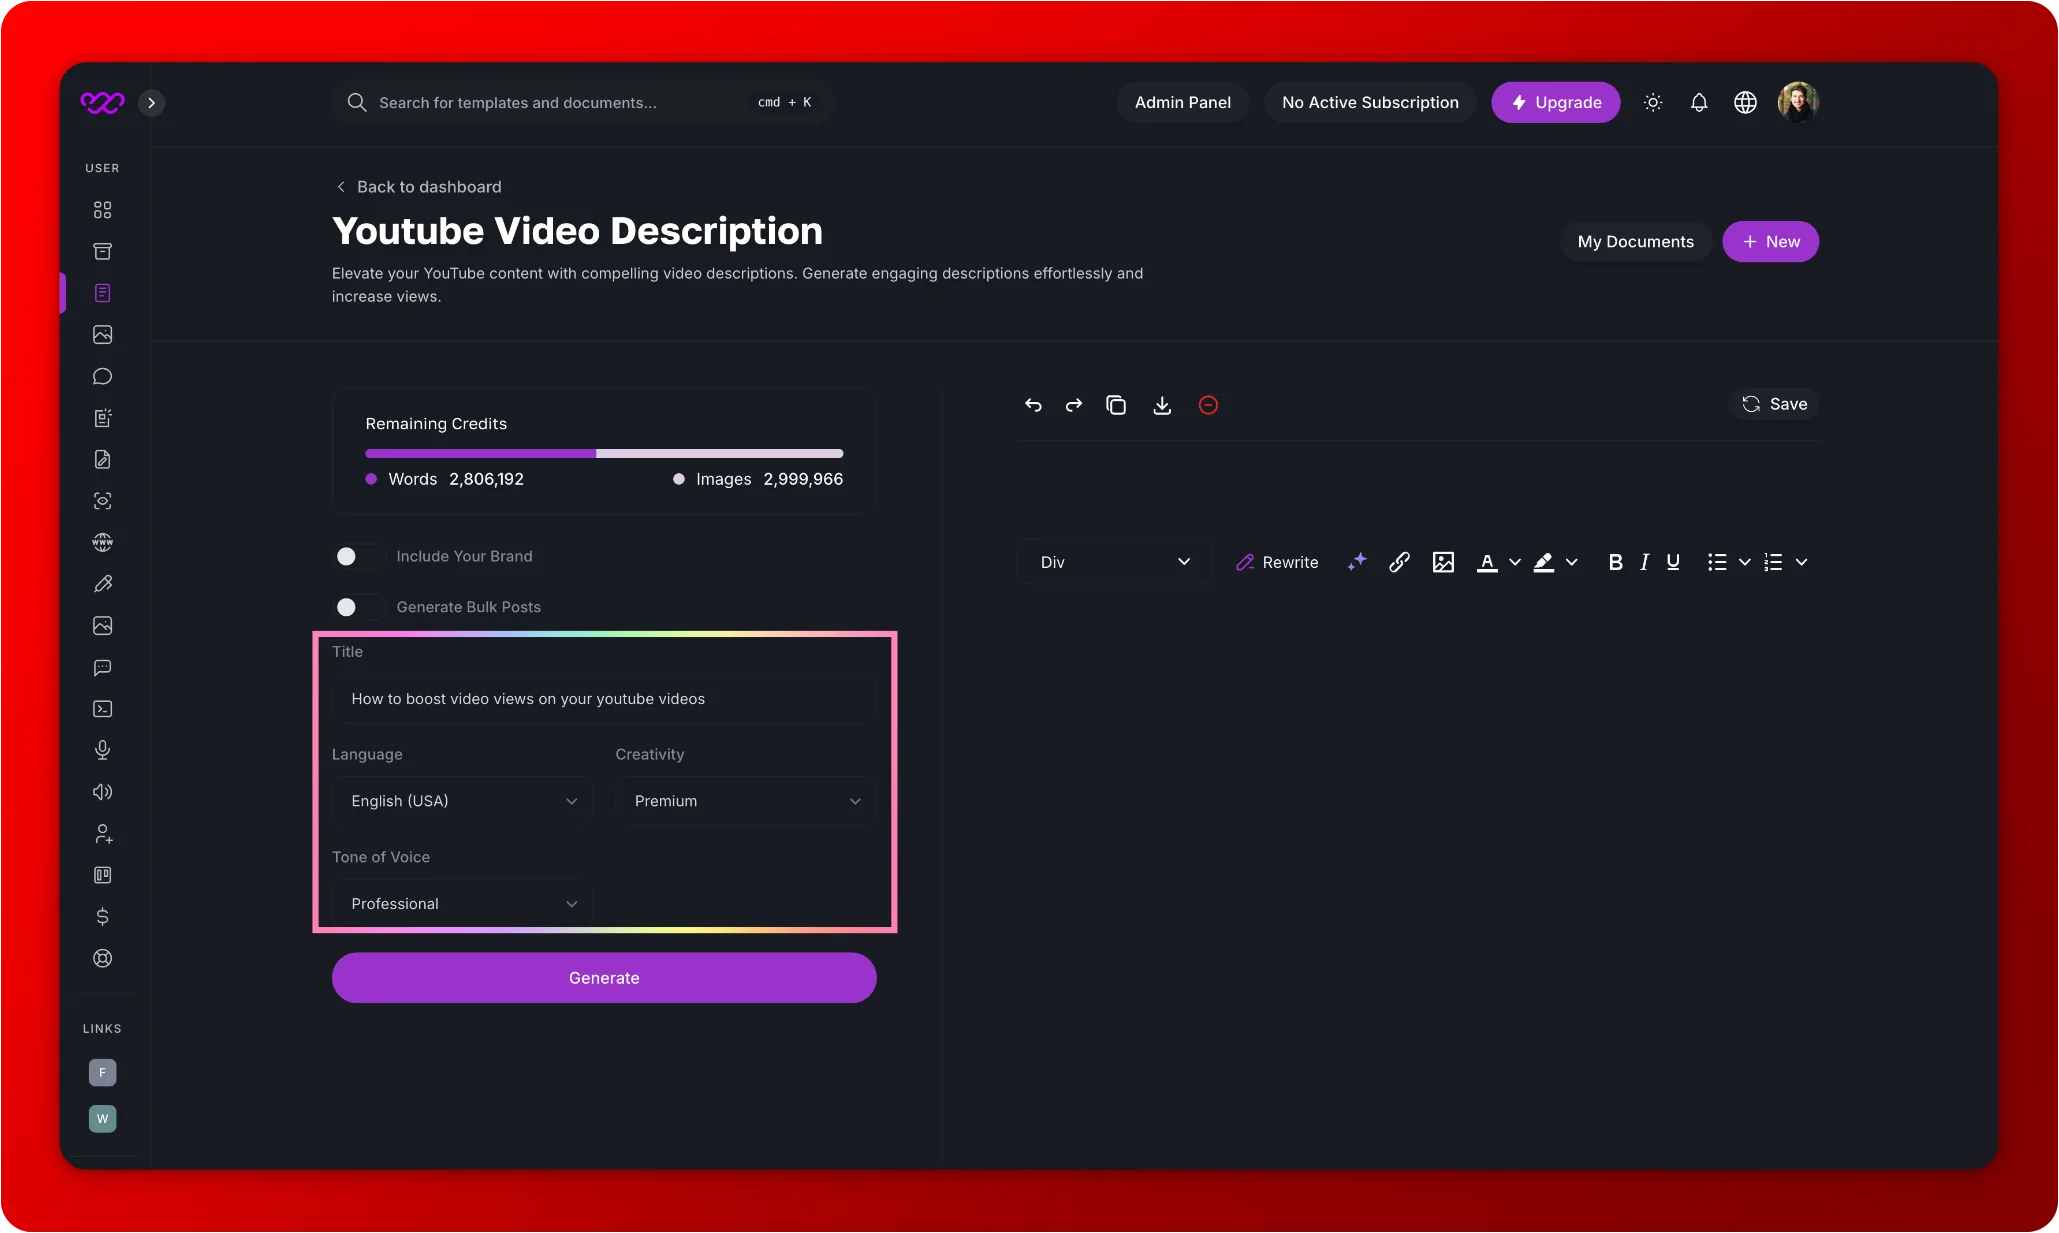This screenshot has height=1233, width=2059.
Task: Open the Creativity dropdown
Action: [x=746, y=801]
